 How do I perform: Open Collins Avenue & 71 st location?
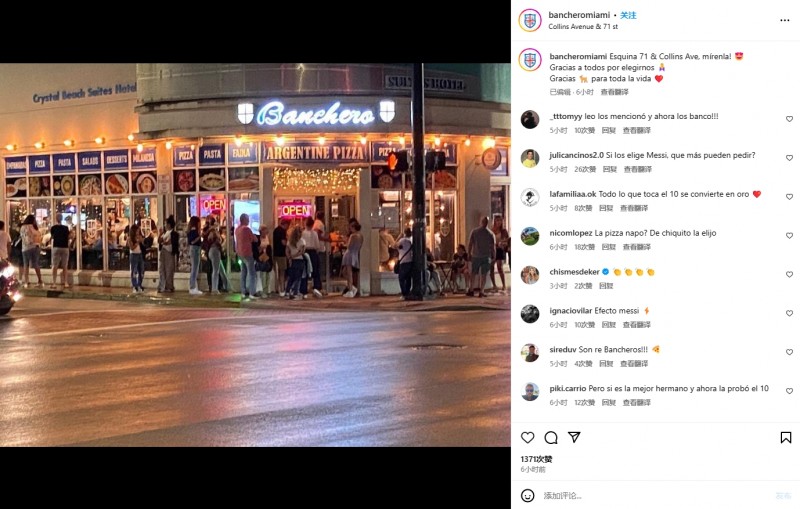[x=583, y=27]
